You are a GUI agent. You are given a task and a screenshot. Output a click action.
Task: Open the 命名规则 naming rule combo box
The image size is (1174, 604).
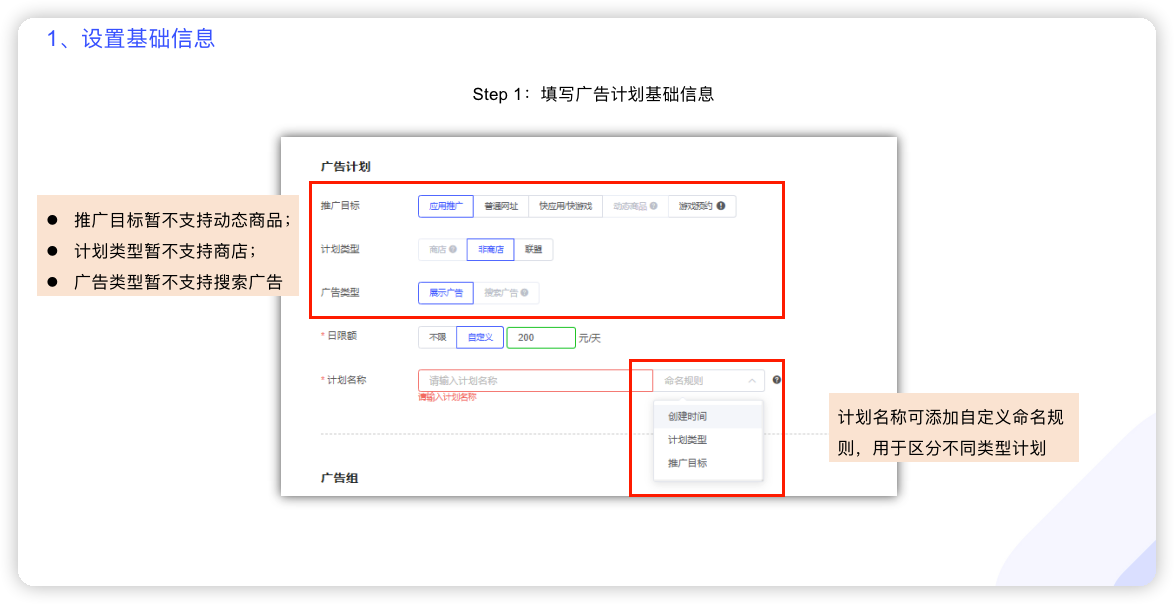pyautogui.click(x=700, y=381)
